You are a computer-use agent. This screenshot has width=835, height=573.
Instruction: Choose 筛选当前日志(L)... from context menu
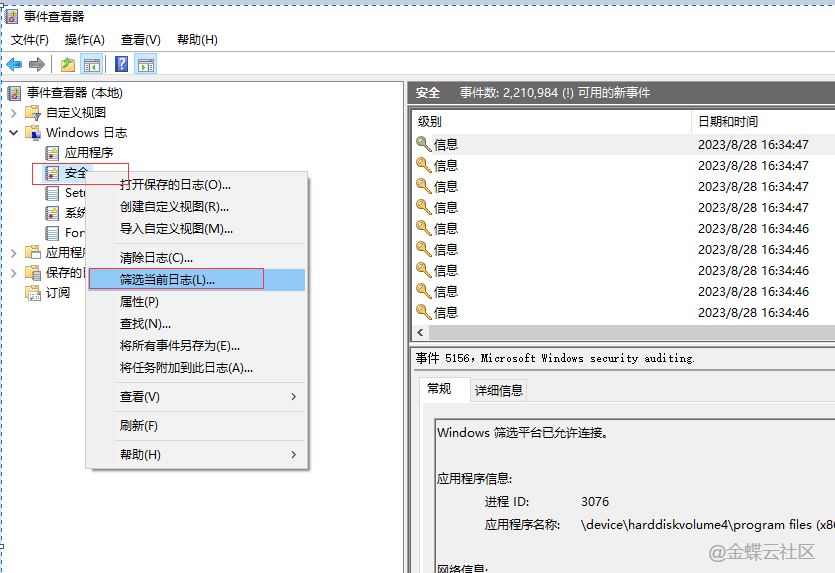(x=167, y=280)
